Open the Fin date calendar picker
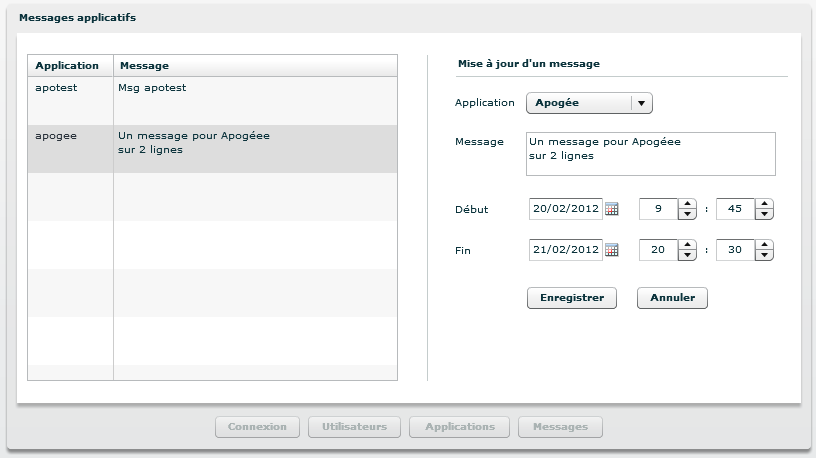This screenshot has width=816, height=458. point(612,250)
